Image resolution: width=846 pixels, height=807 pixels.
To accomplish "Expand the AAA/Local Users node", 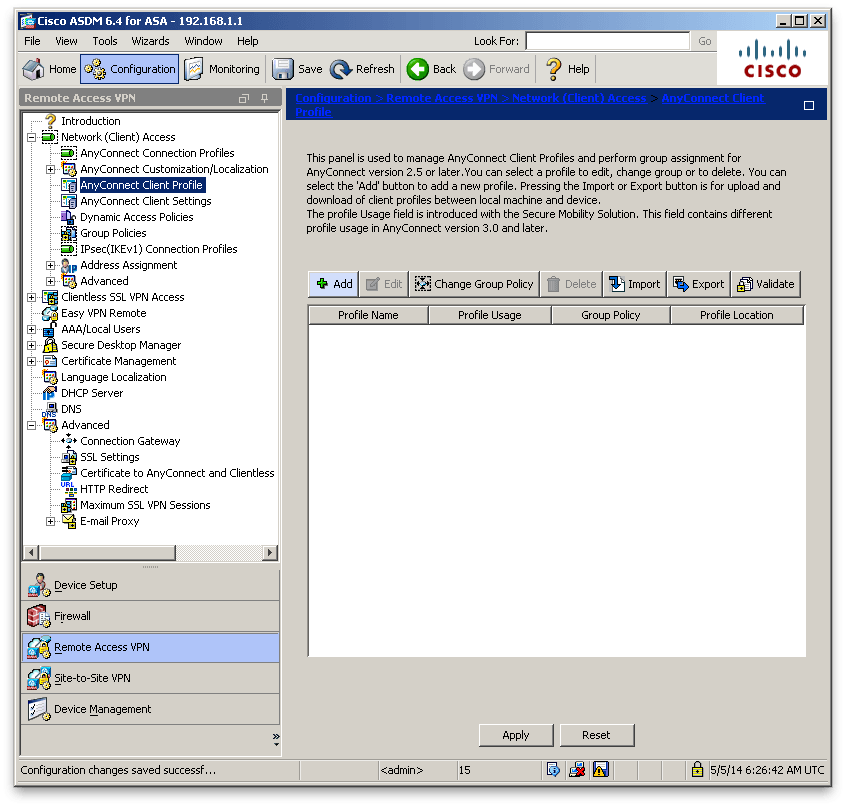I will [x=32, y=330].
